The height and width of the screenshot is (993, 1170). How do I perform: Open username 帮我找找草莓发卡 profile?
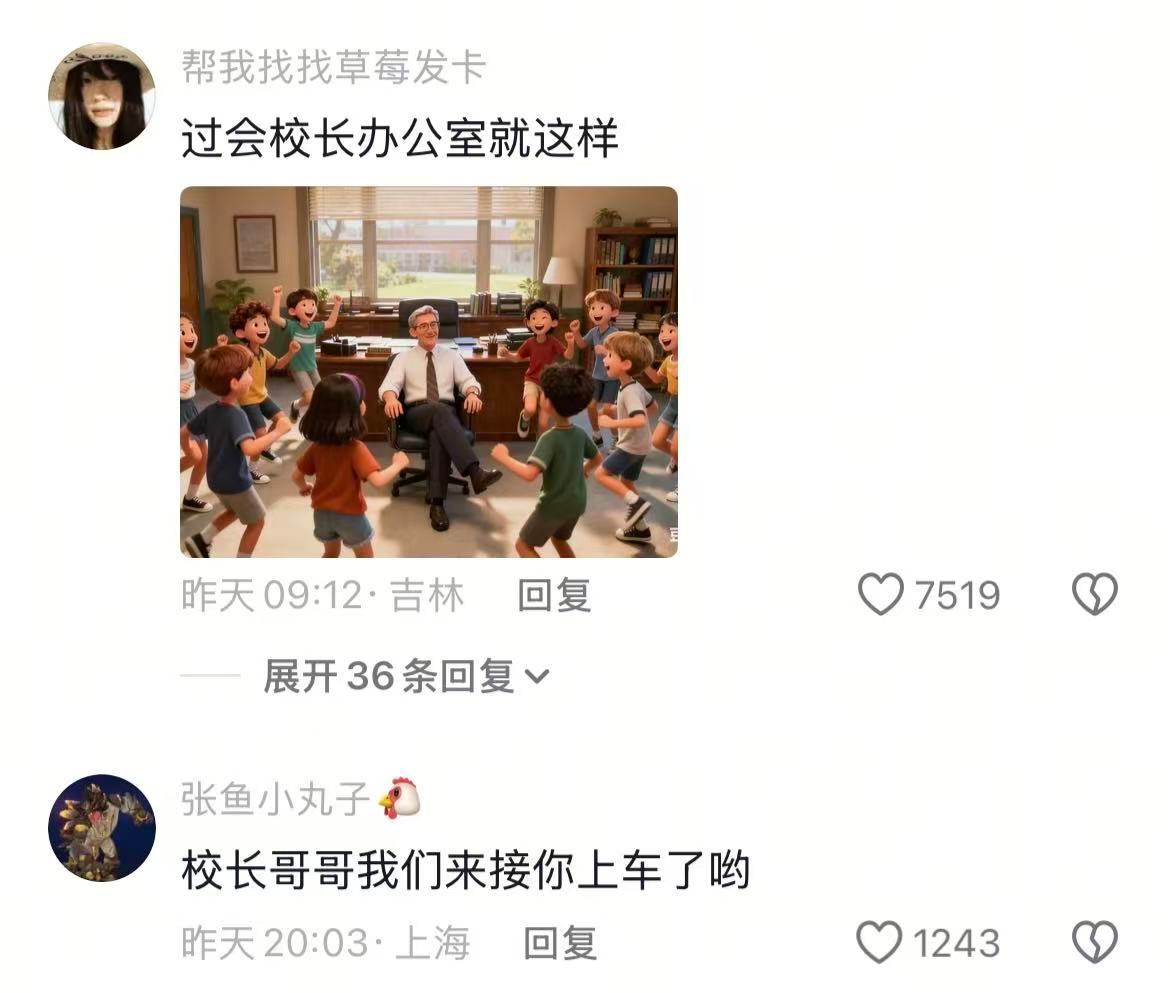click(334, 66)
